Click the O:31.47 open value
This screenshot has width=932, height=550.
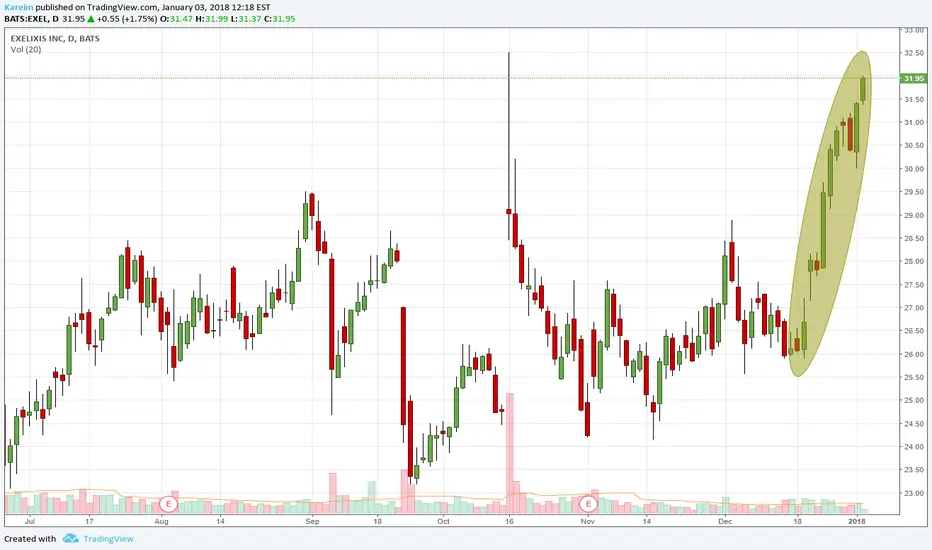coord(177,18)
